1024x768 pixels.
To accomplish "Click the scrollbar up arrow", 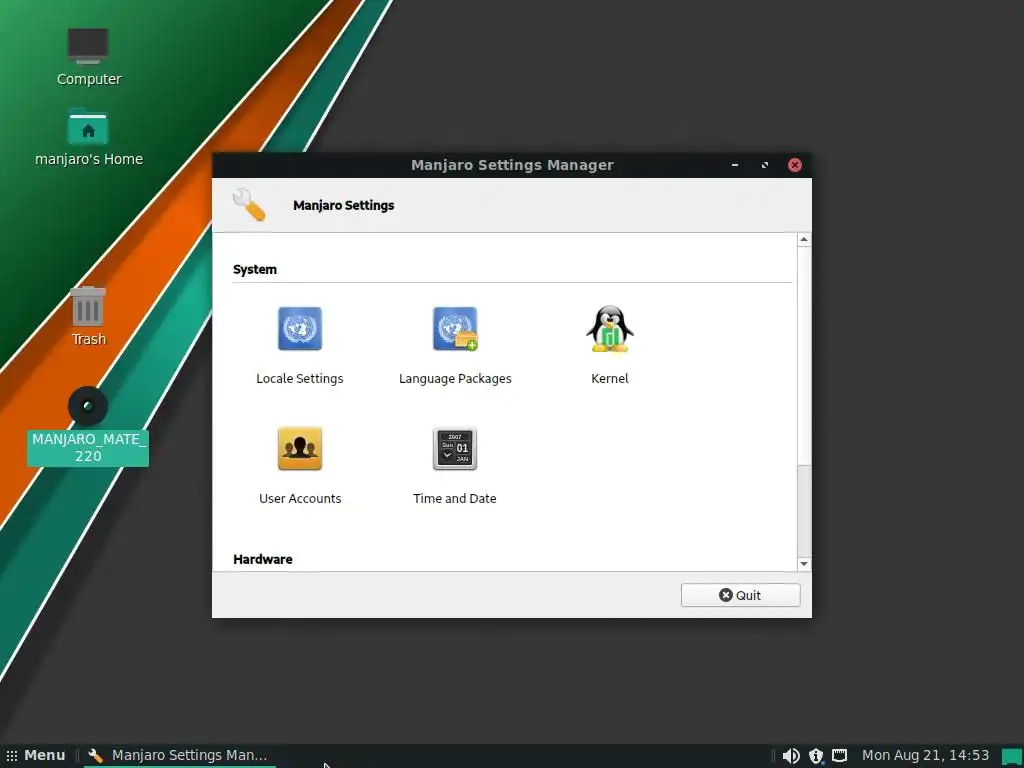I will [x=804, y=240].
